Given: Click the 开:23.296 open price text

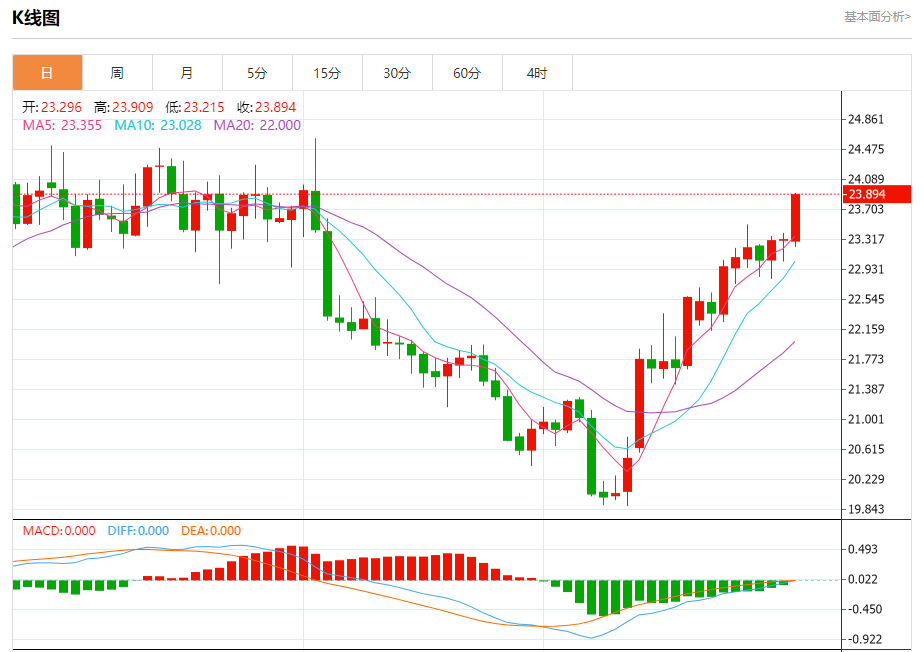Looking at the screenshot, I should tap(52, 107).
